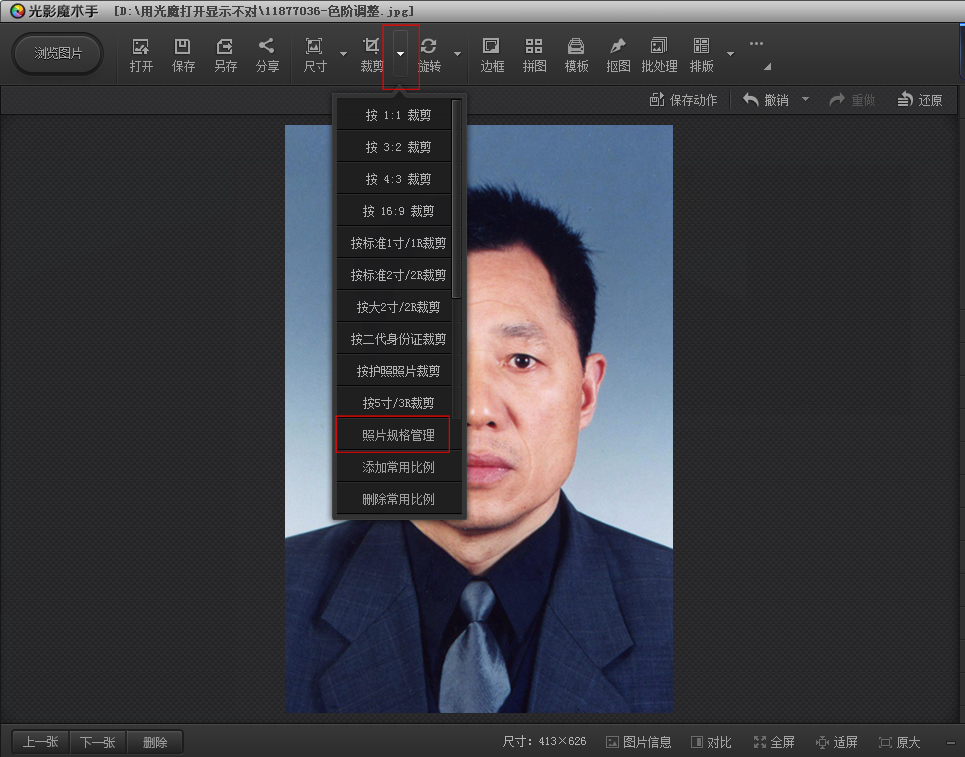965x757 pixels.
Task: Open the 尺寸 resize tool
Action: point(314,55)
